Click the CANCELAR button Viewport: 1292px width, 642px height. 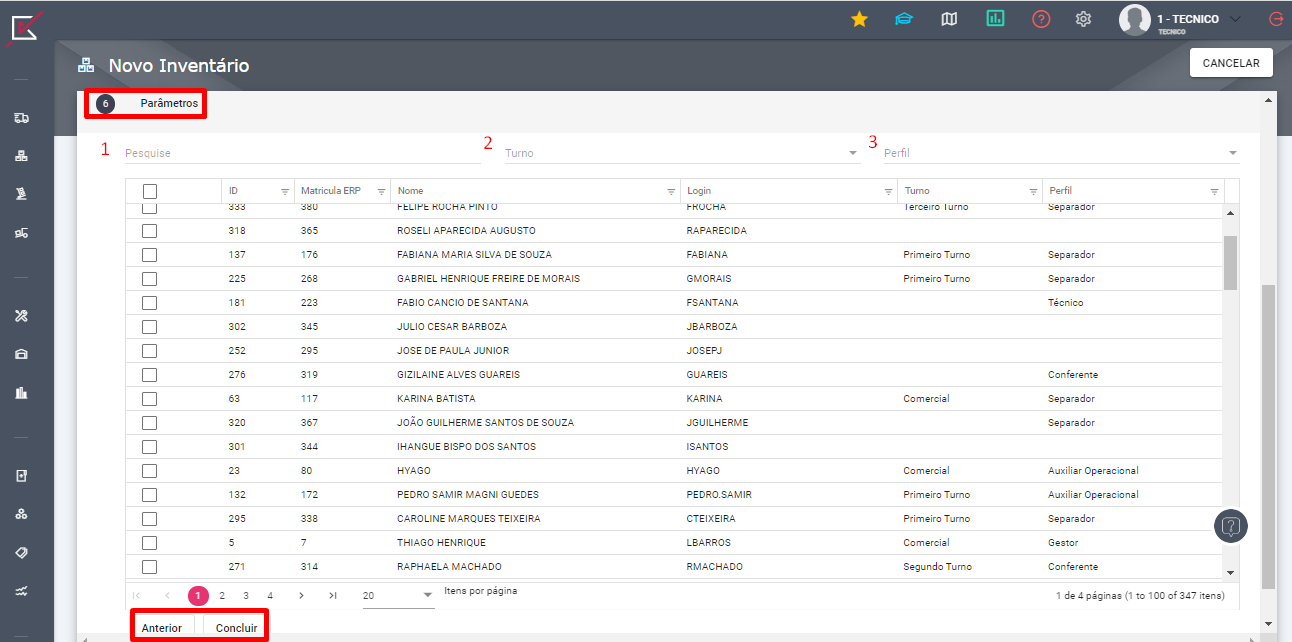coord(1231,63)
